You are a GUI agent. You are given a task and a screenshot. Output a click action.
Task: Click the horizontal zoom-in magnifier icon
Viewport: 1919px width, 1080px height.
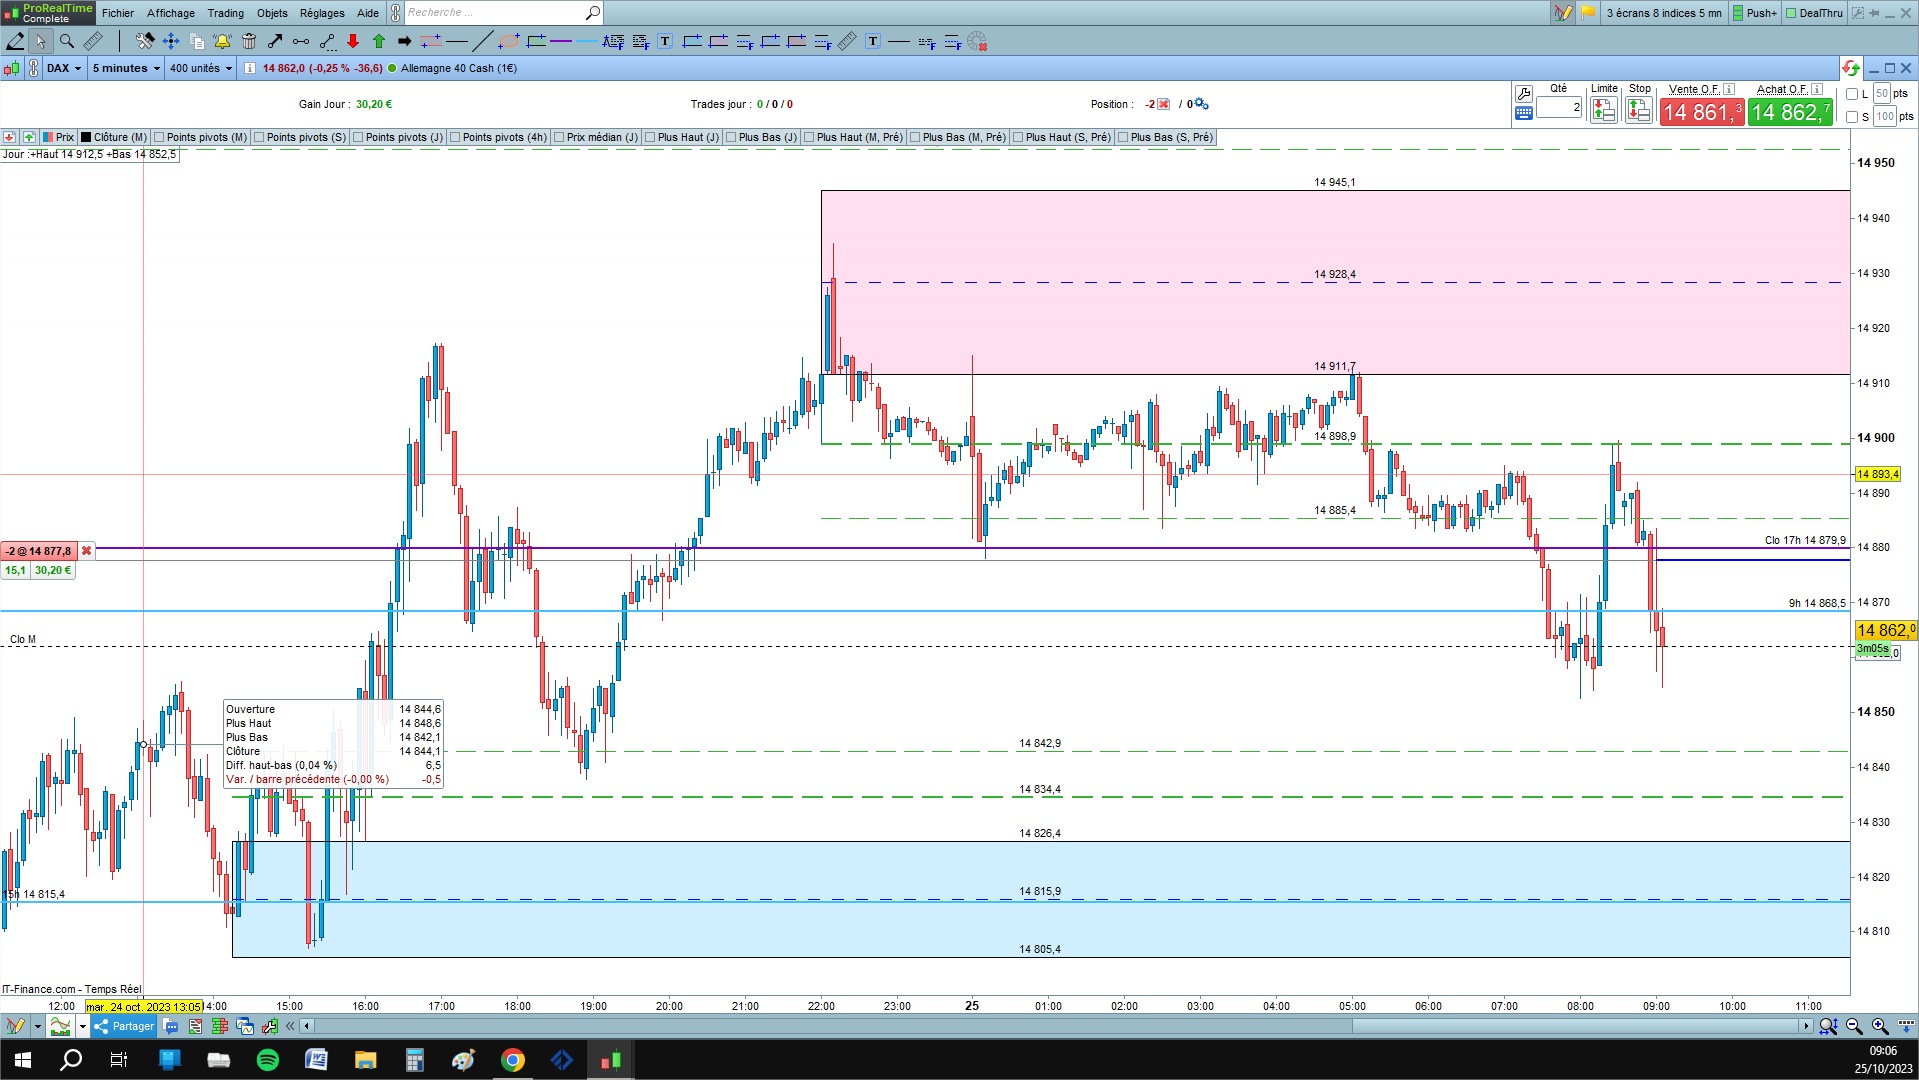(x=1880, y=1026)
